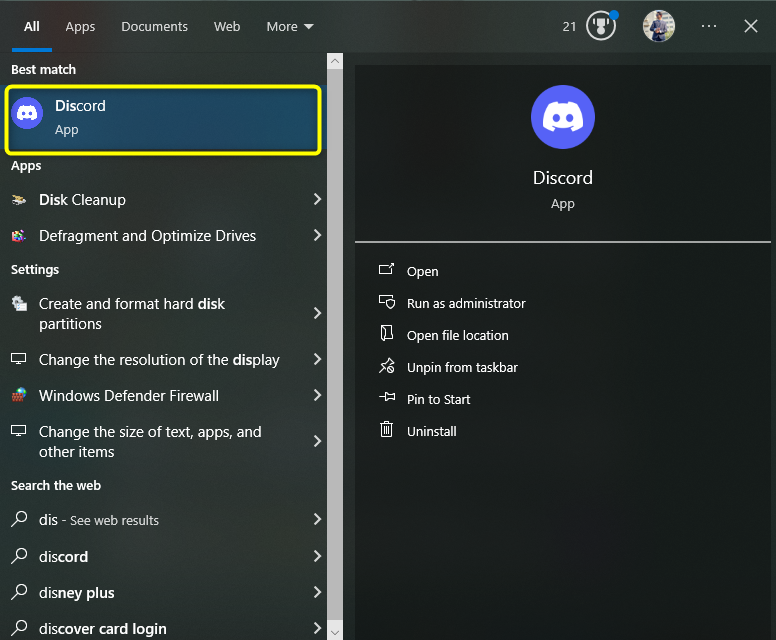Click search icon beside 'discord' suggestion
Viewport: 776px width, 640px height.
pyautogui.click(x=19, y=556)
